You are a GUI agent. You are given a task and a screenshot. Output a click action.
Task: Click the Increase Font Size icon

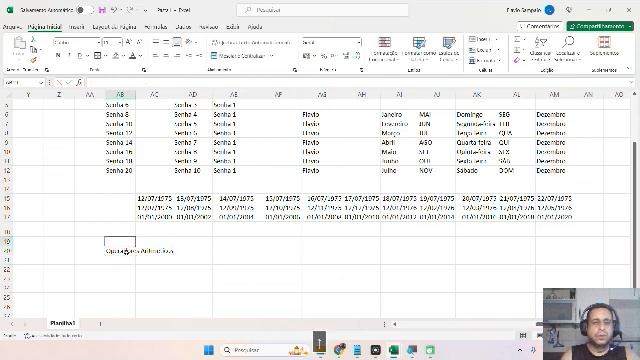[129, 42]
